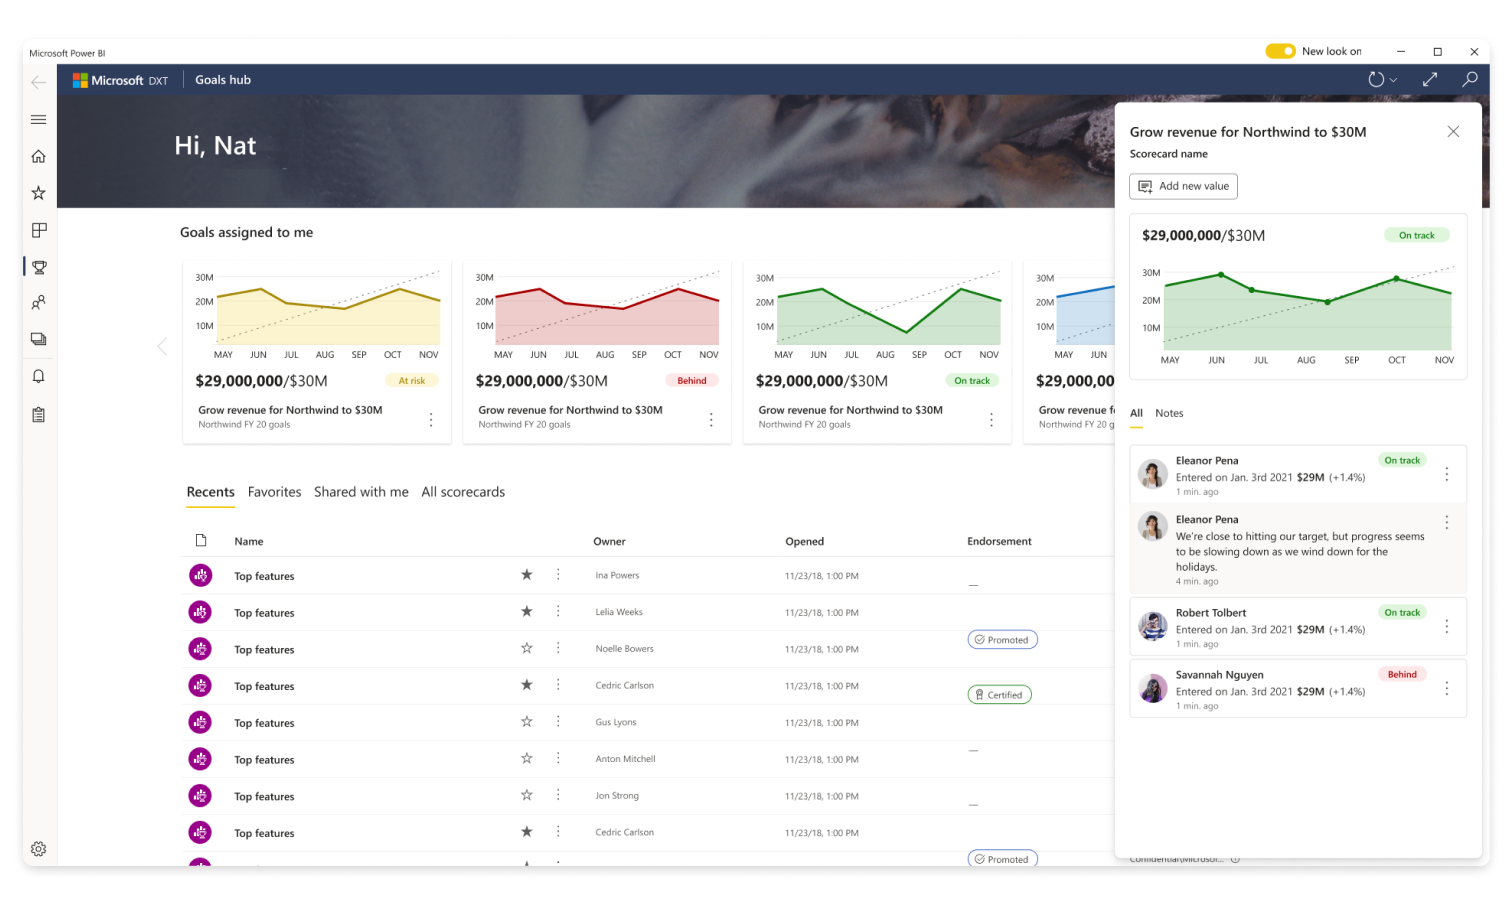1512x906 pixels.
Task: Open the notifications bell in the sidebar
Action: 39,377
